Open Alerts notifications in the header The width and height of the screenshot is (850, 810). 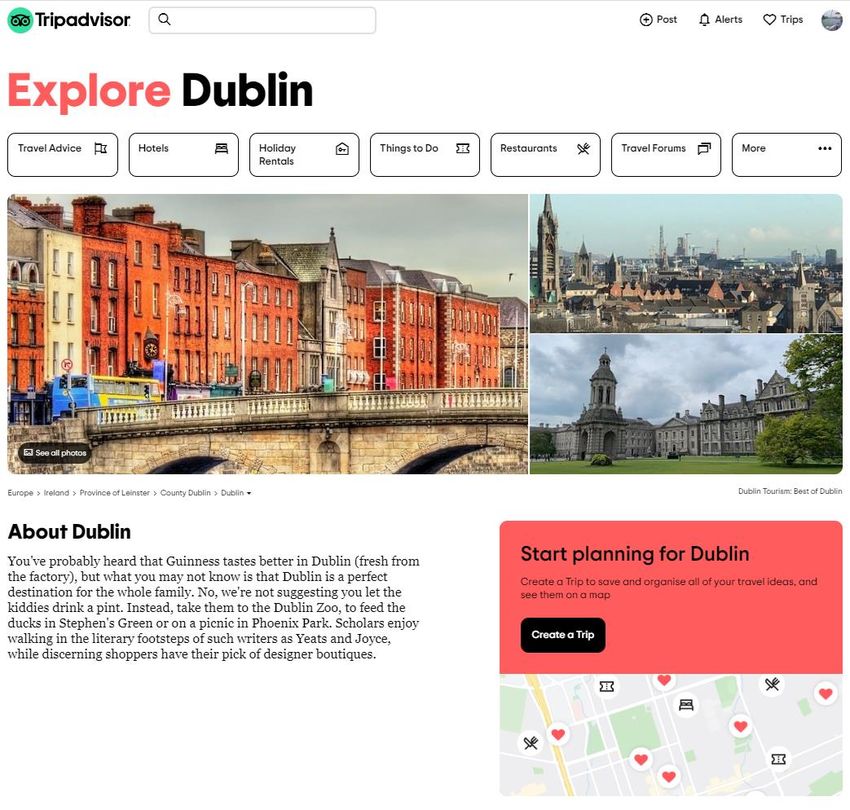tap(720, 20)
